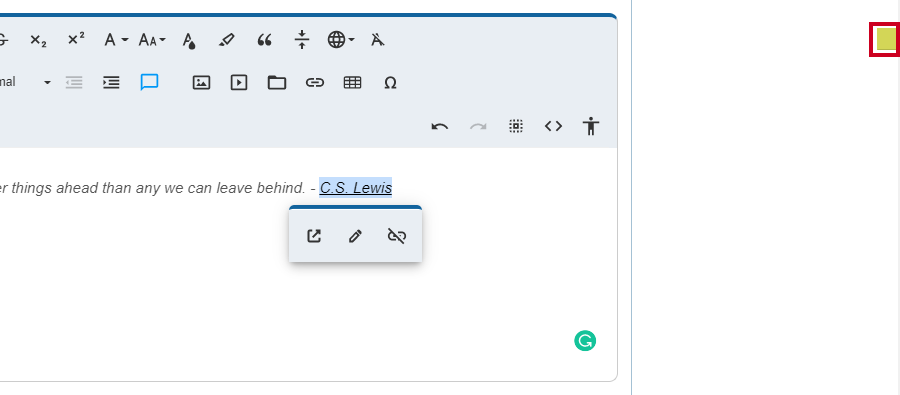Open the paragraph style dropdown arrow
This screenshot has height=395, width=900.
47,83
